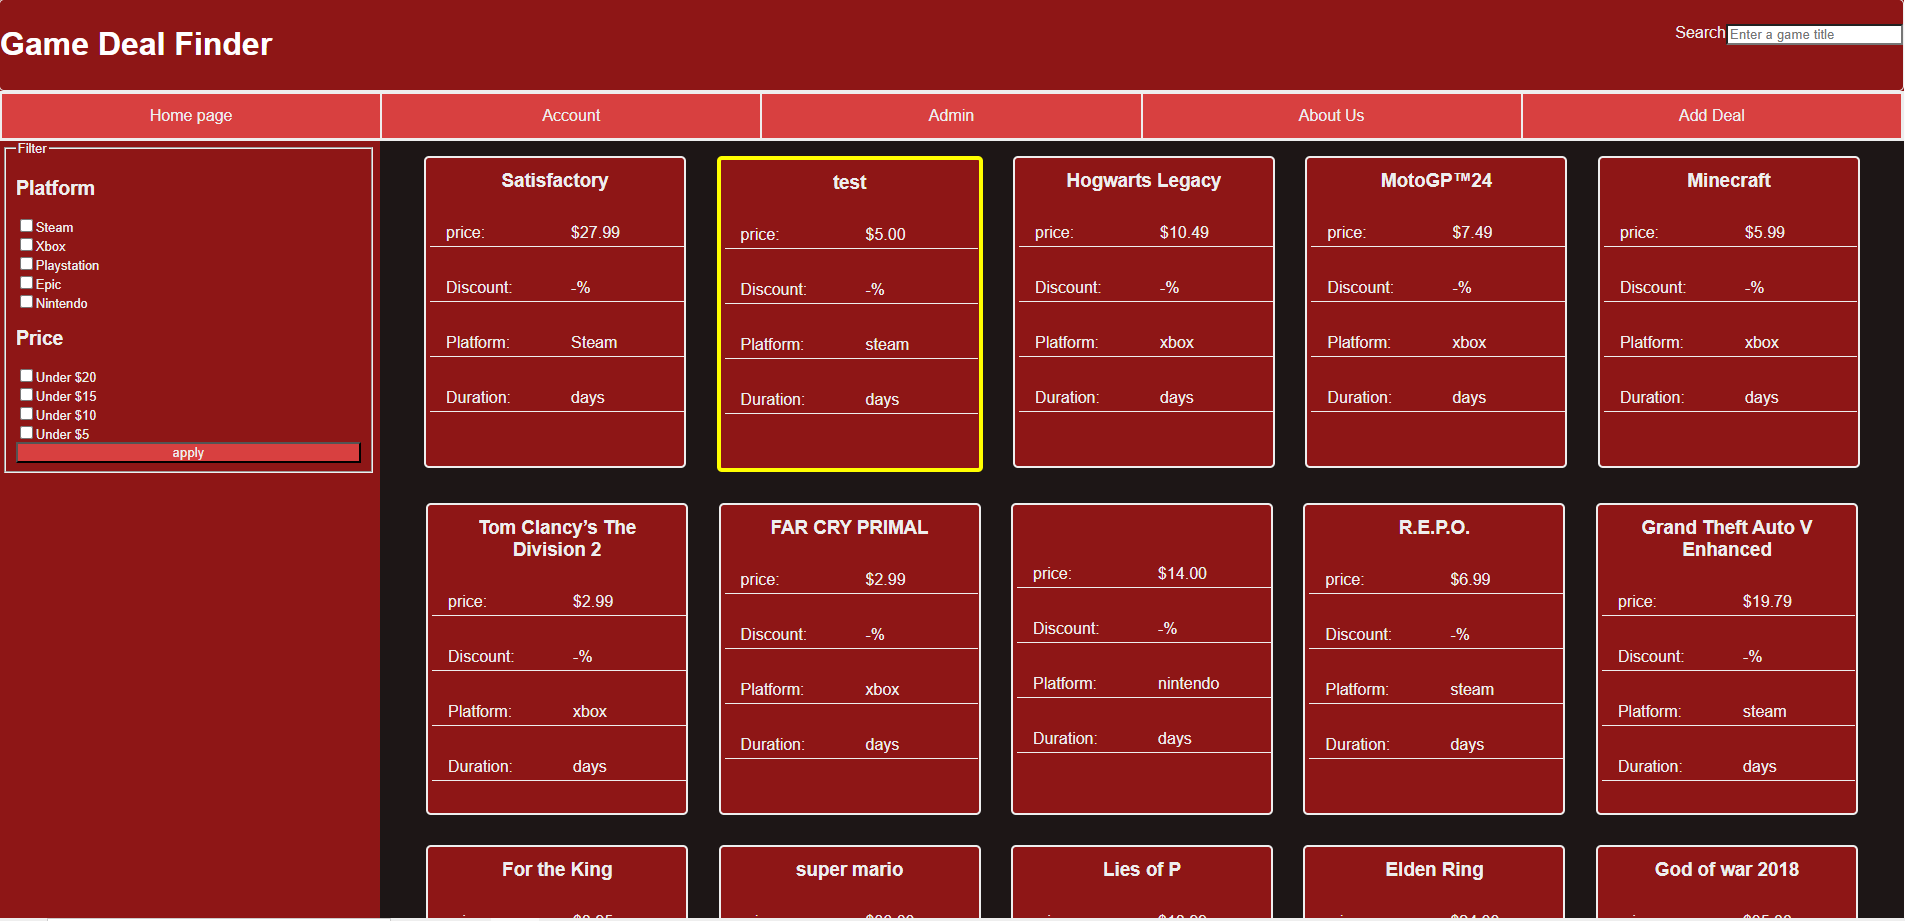Check the Under $20 price filter
The height and width of the screenshot is (921, 1905).
26,375
